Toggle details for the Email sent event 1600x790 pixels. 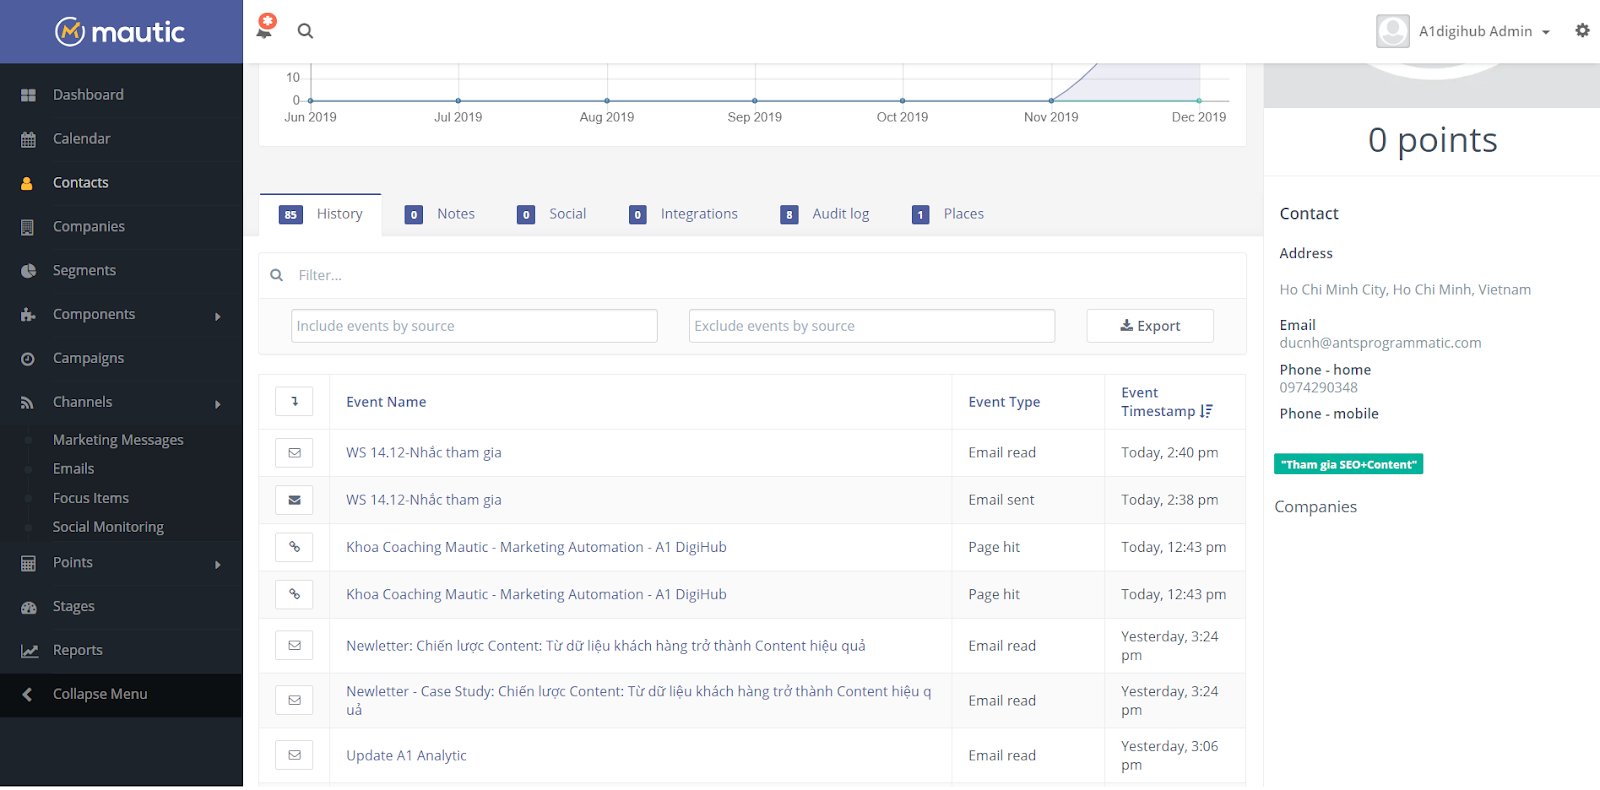pyautogui.click(x=294, y=500)
